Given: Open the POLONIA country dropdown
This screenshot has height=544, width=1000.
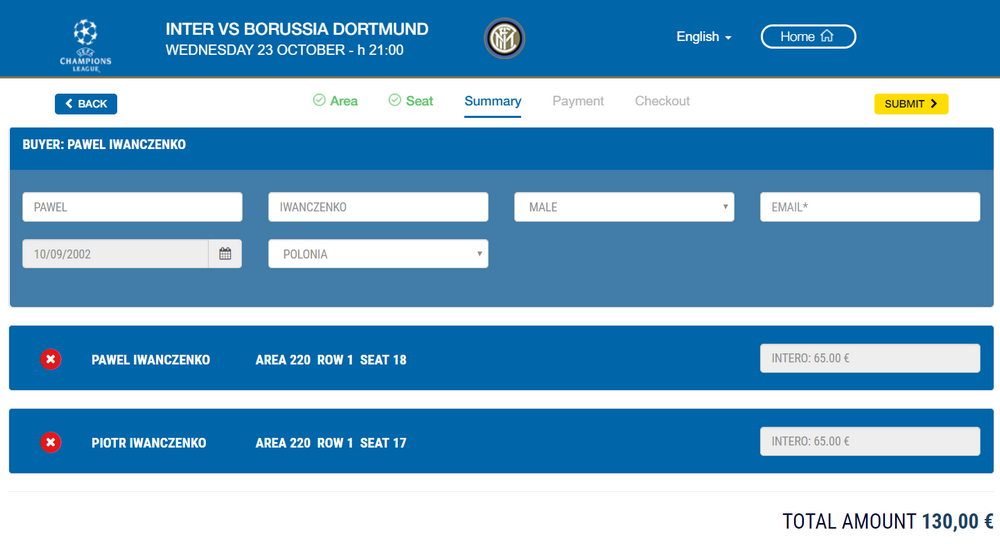Looking at the screenshot, I should (378, 254).
